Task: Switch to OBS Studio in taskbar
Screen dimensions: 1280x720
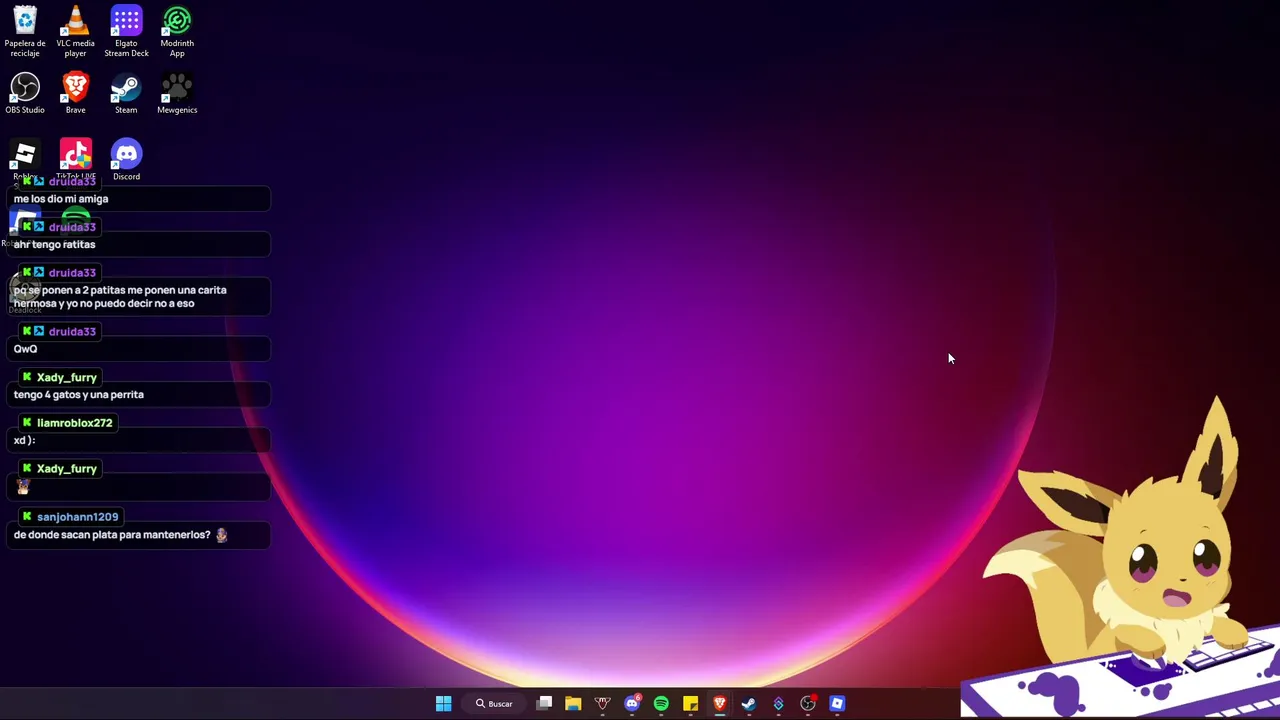Action: (808, 704)
